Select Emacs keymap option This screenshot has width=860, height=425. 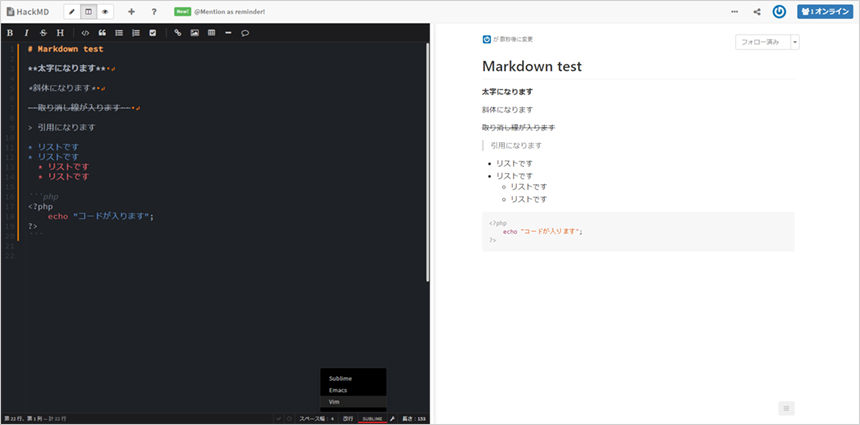point(353,390)
